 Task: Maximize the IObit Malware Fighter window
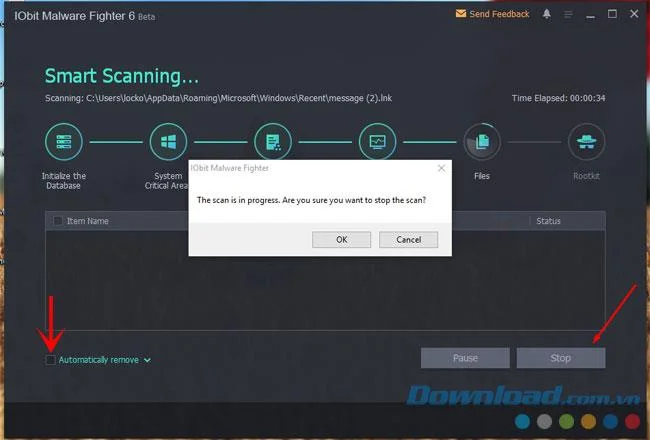(612, 14)
